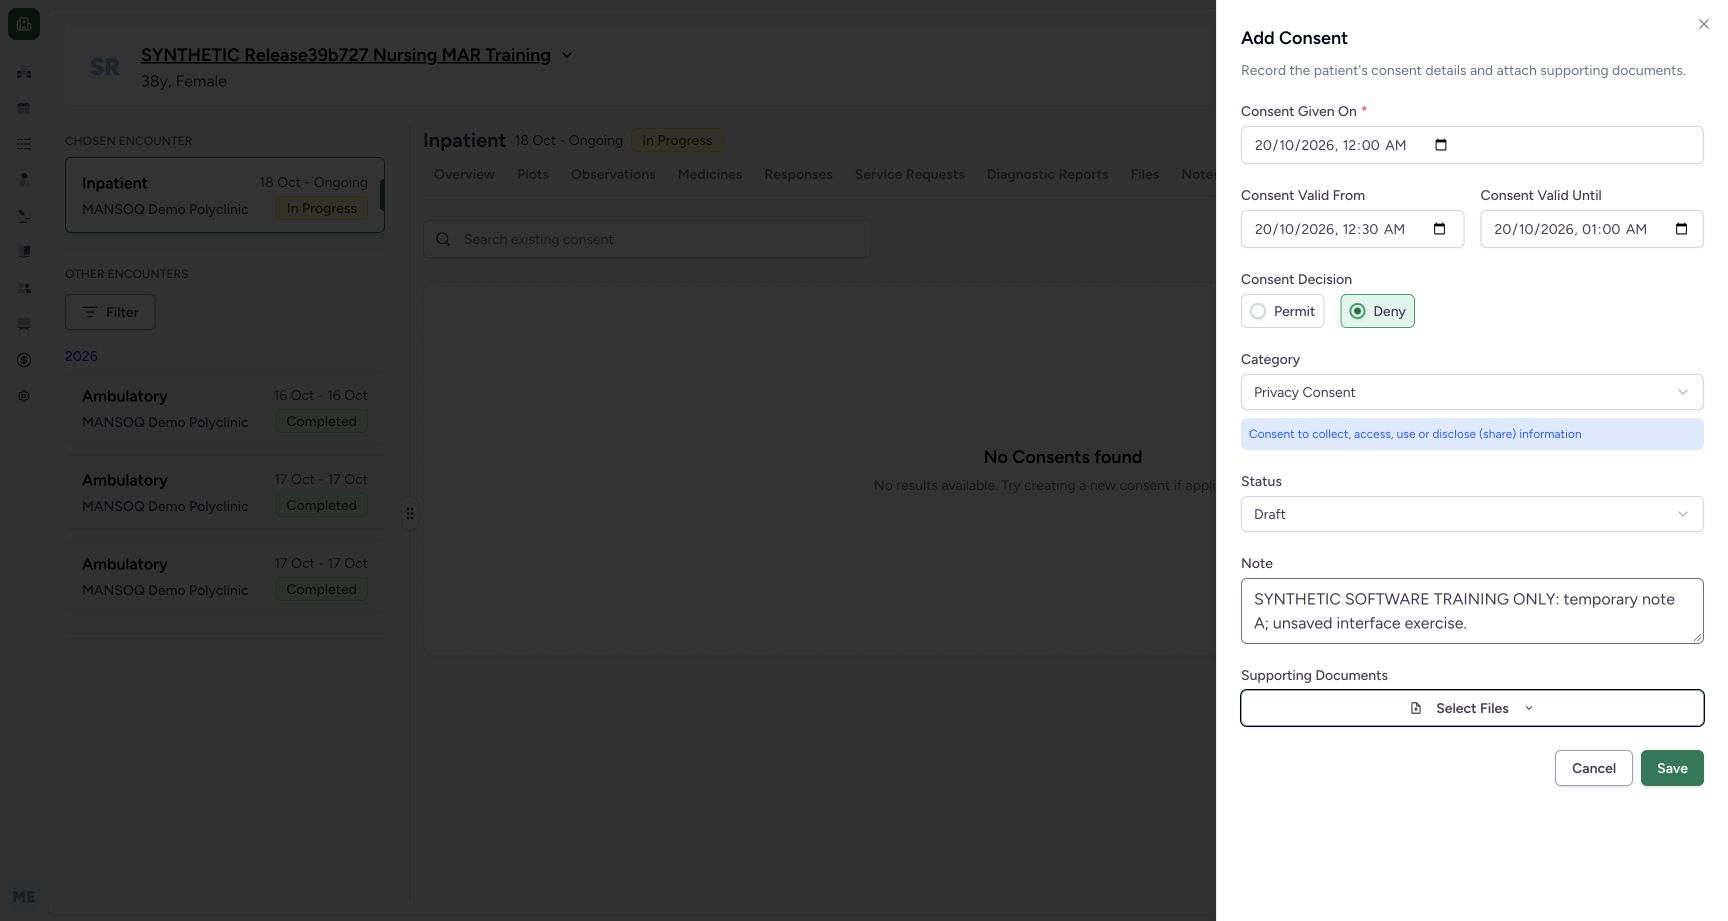
Task: Open the Filter button for encounters
Action: coord(110,312)
